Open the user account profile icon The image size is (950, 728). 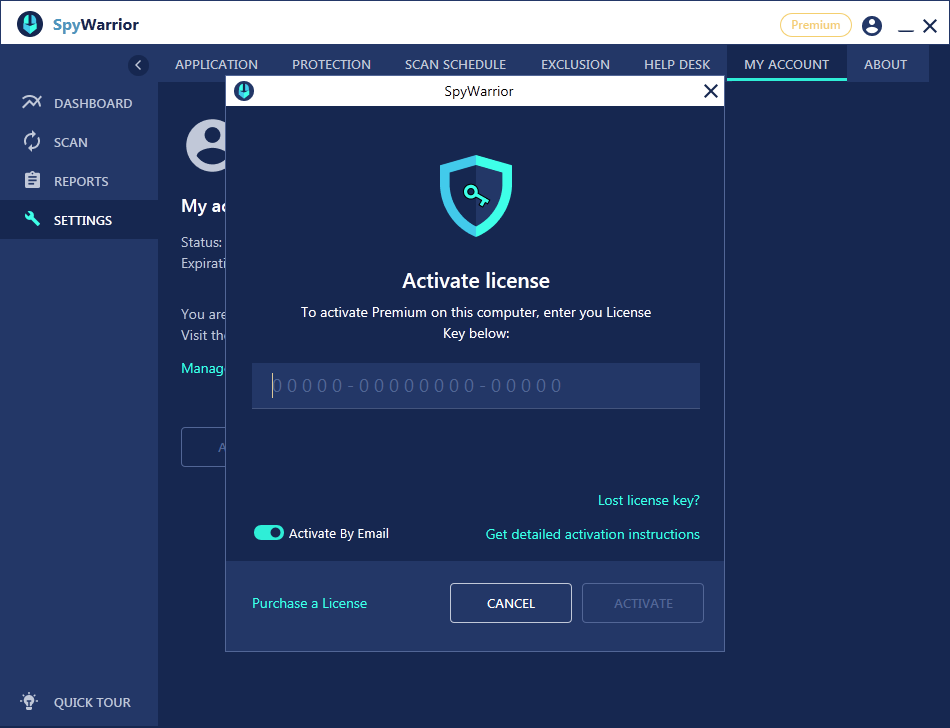coord(871,26)
